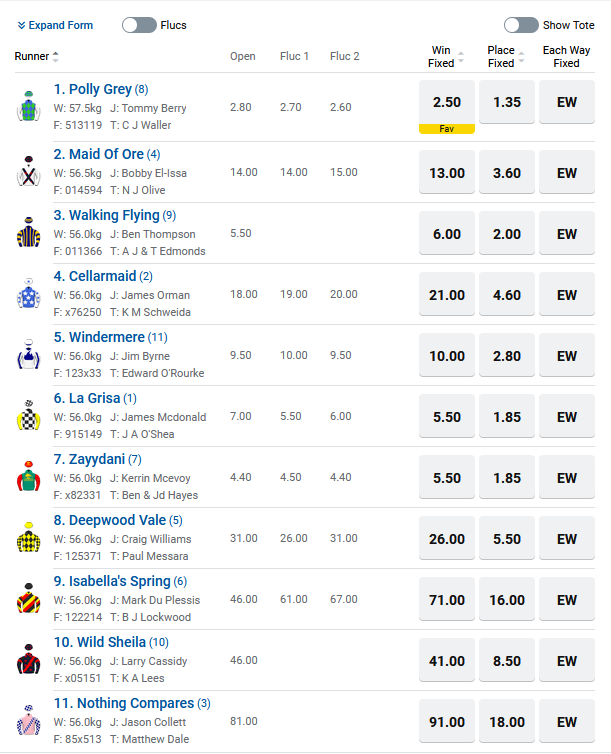Open the Windermere runner link

(x=99, y=337)
